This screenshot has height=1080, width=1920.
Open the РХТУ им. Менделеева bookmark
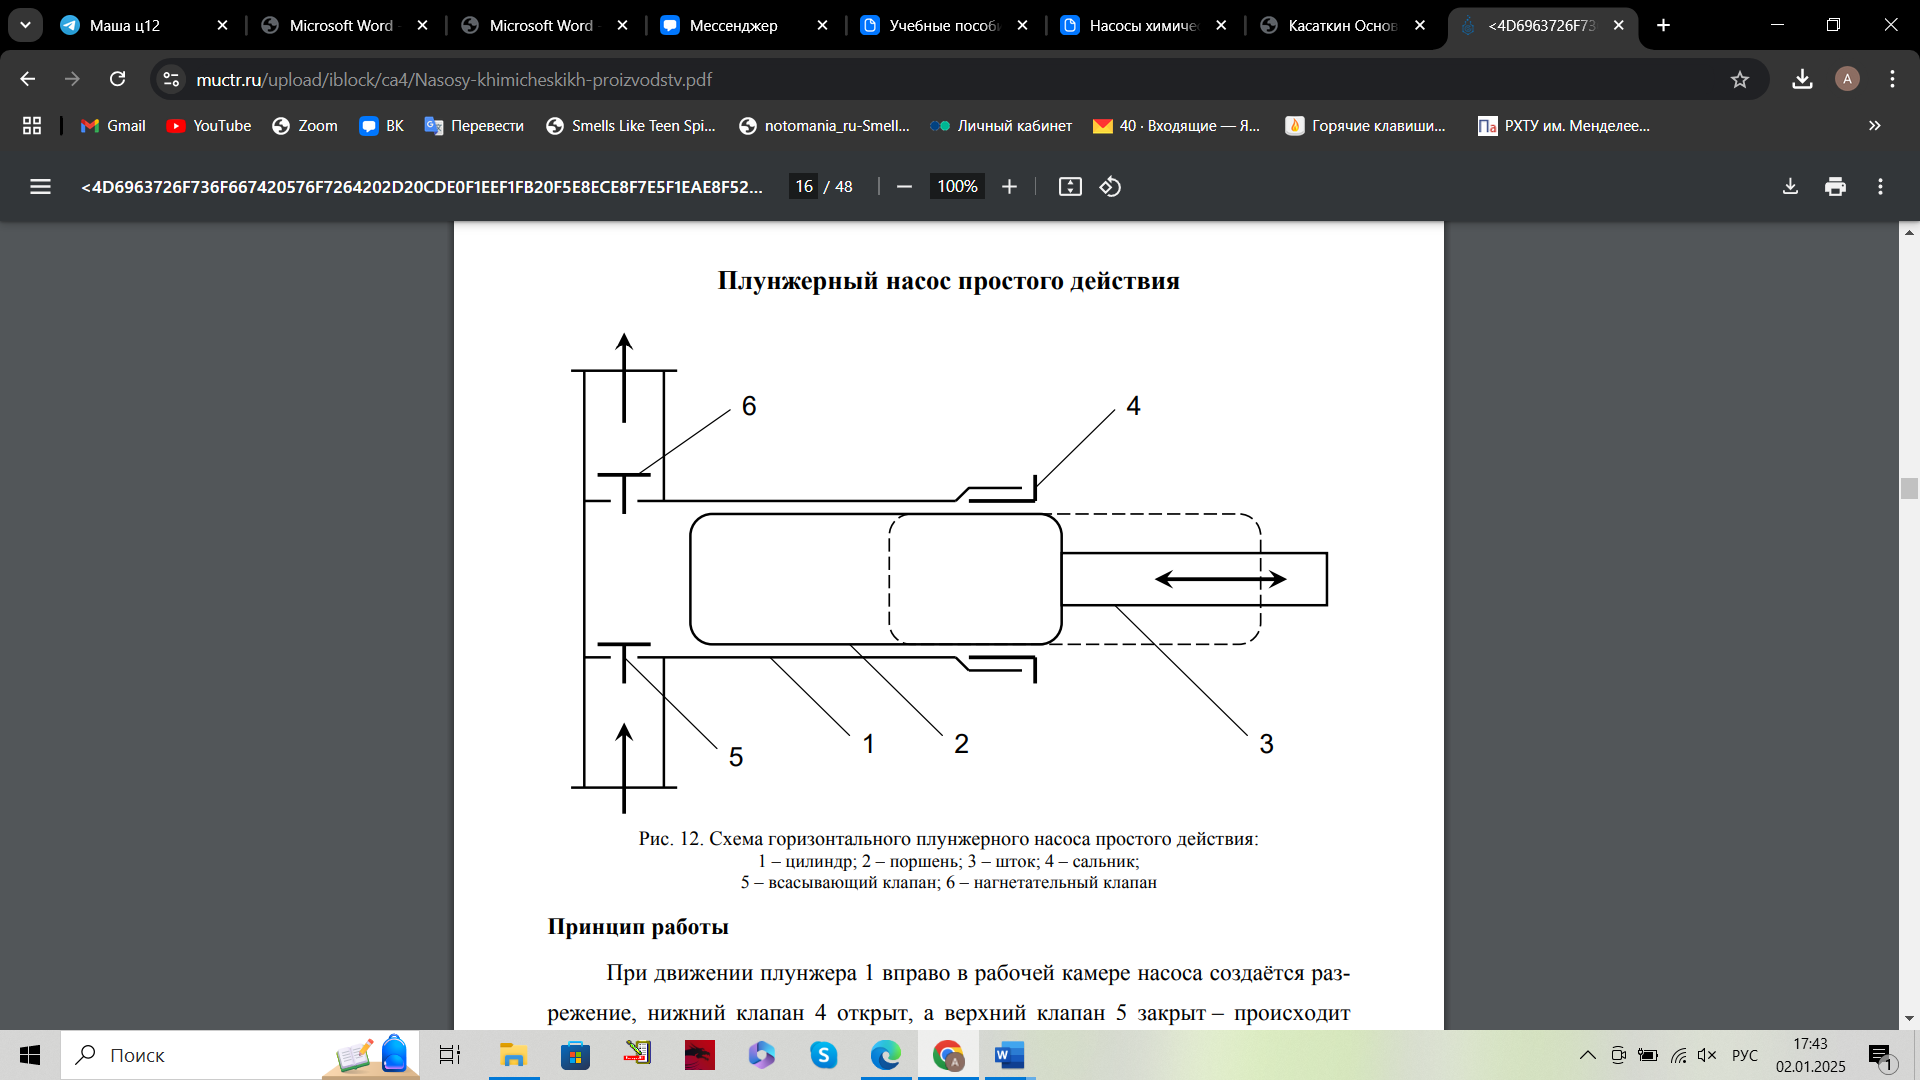(1564, 125)
